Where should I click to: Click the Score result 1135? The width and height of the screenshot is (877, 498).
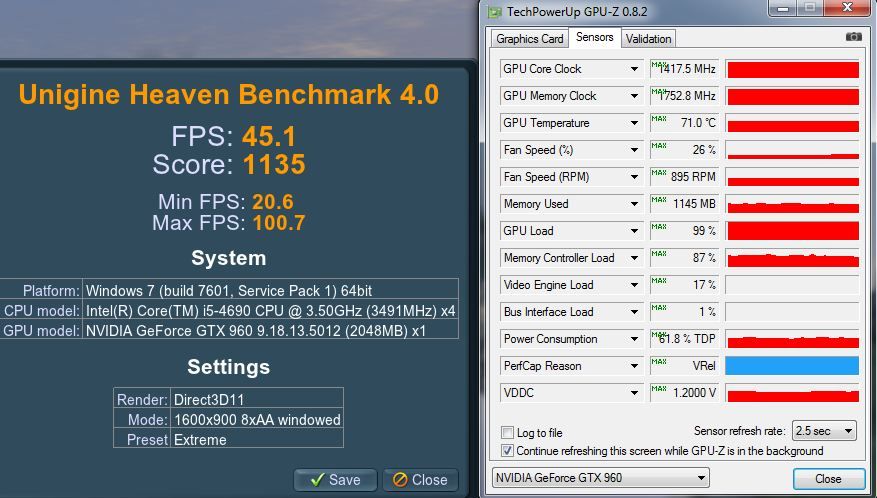pyautogui.click(x=274, y=165)
